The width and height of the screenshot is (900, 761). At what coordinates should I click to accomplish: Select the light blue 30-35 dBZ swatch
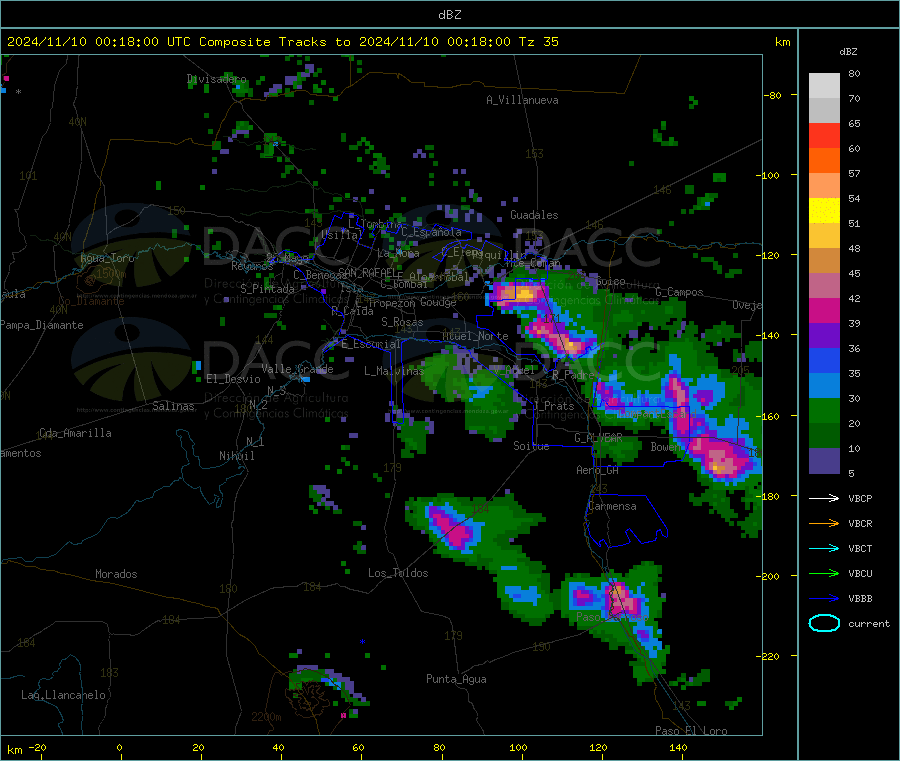coord(824,386)
